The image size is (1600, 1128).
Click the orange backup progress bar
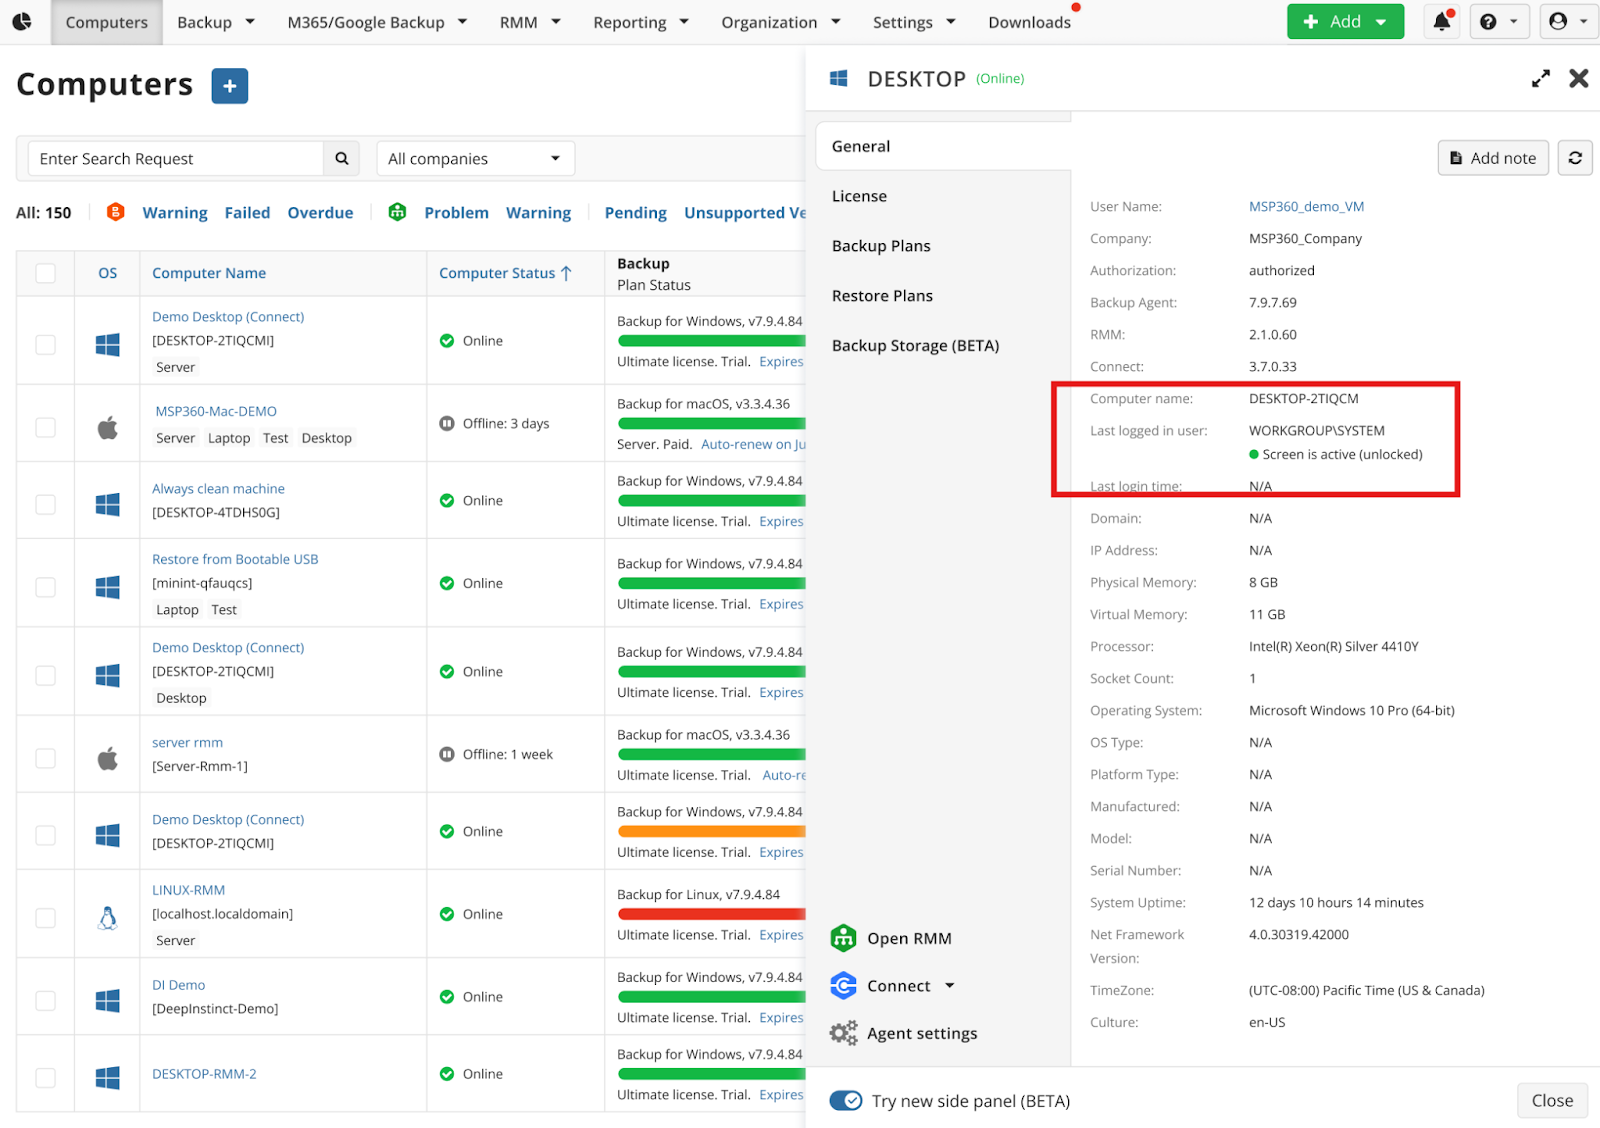pos(709,830)
